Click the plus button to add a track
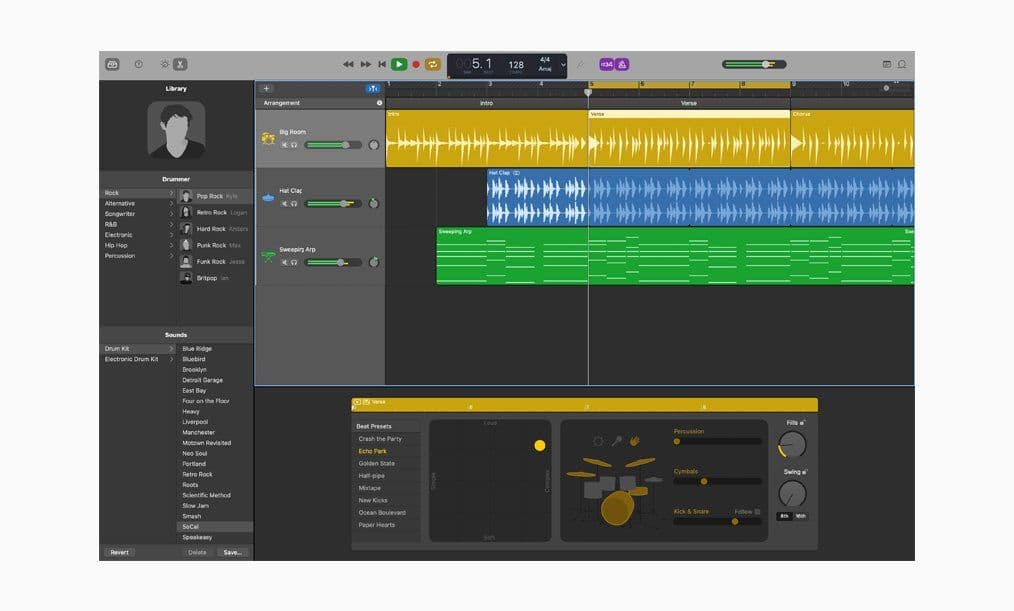Image resolution: width=1014 pixels, height=611 pixels. 266,89
